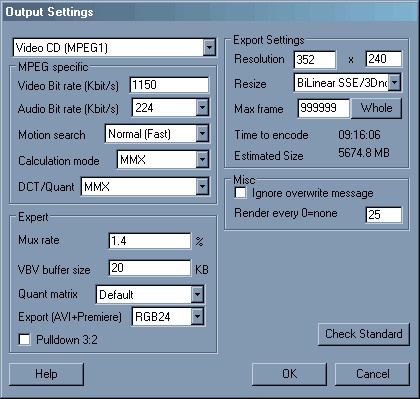Click the VBV buffer size label

(x=54, y=270)
